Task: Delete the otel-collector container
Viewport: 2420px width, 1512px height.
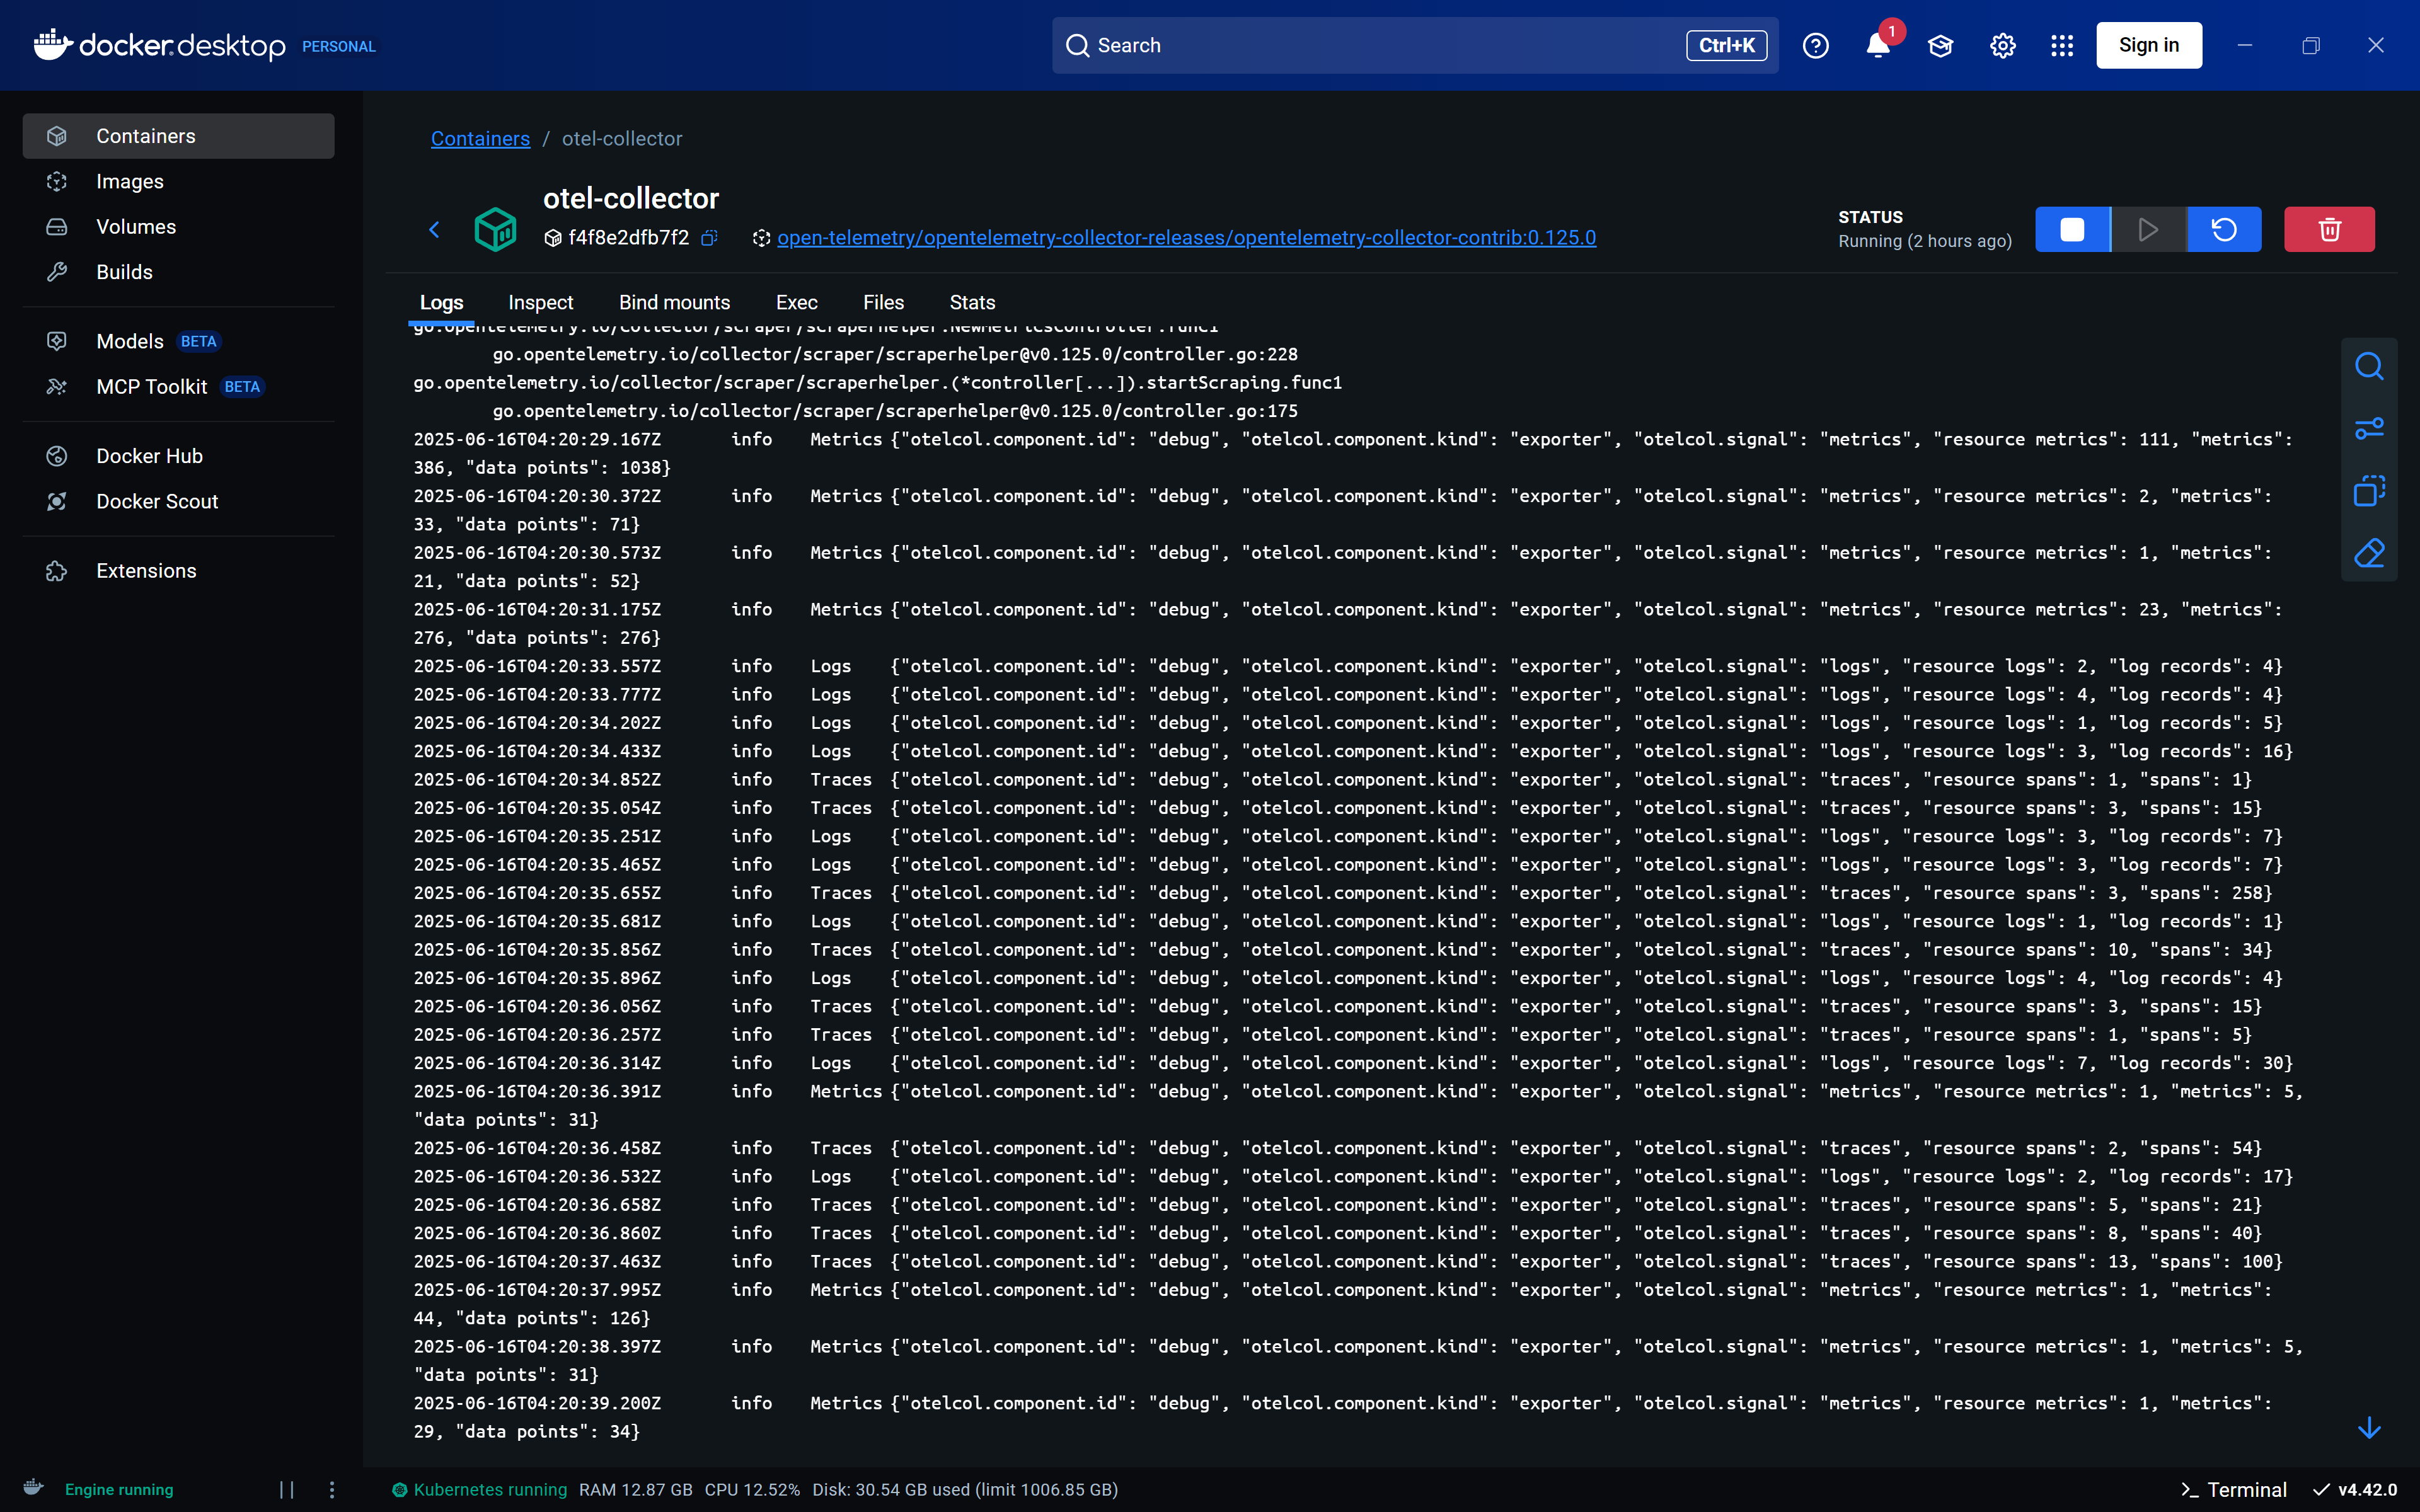Action: [x=2329, y=229]
